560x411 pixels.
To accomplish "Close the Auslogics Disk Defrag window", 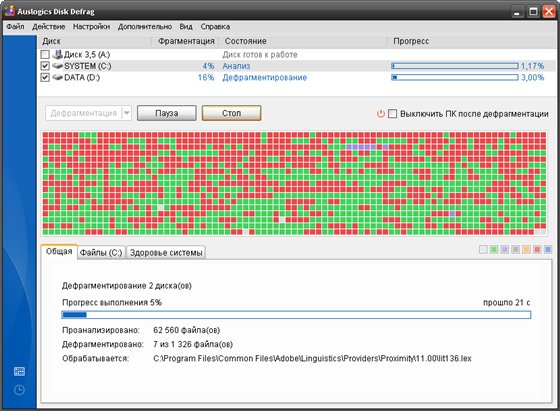I will point(549,12).
